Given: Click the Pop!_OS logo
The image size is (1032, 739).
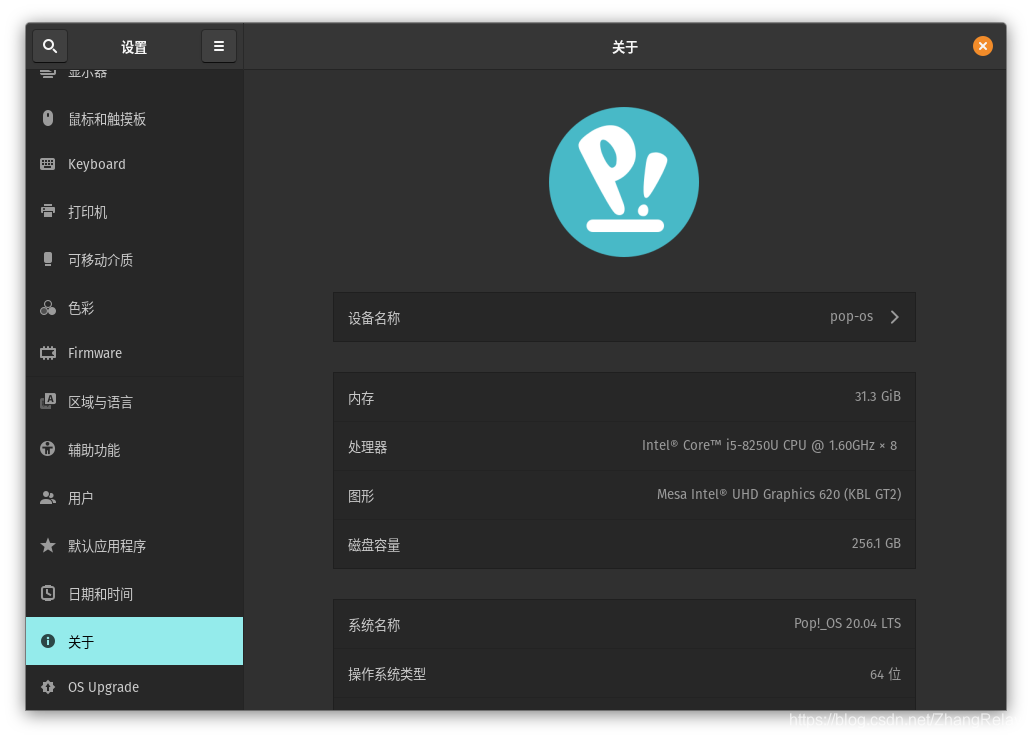Looking at the screenshot, I should (x=624, y=182).
